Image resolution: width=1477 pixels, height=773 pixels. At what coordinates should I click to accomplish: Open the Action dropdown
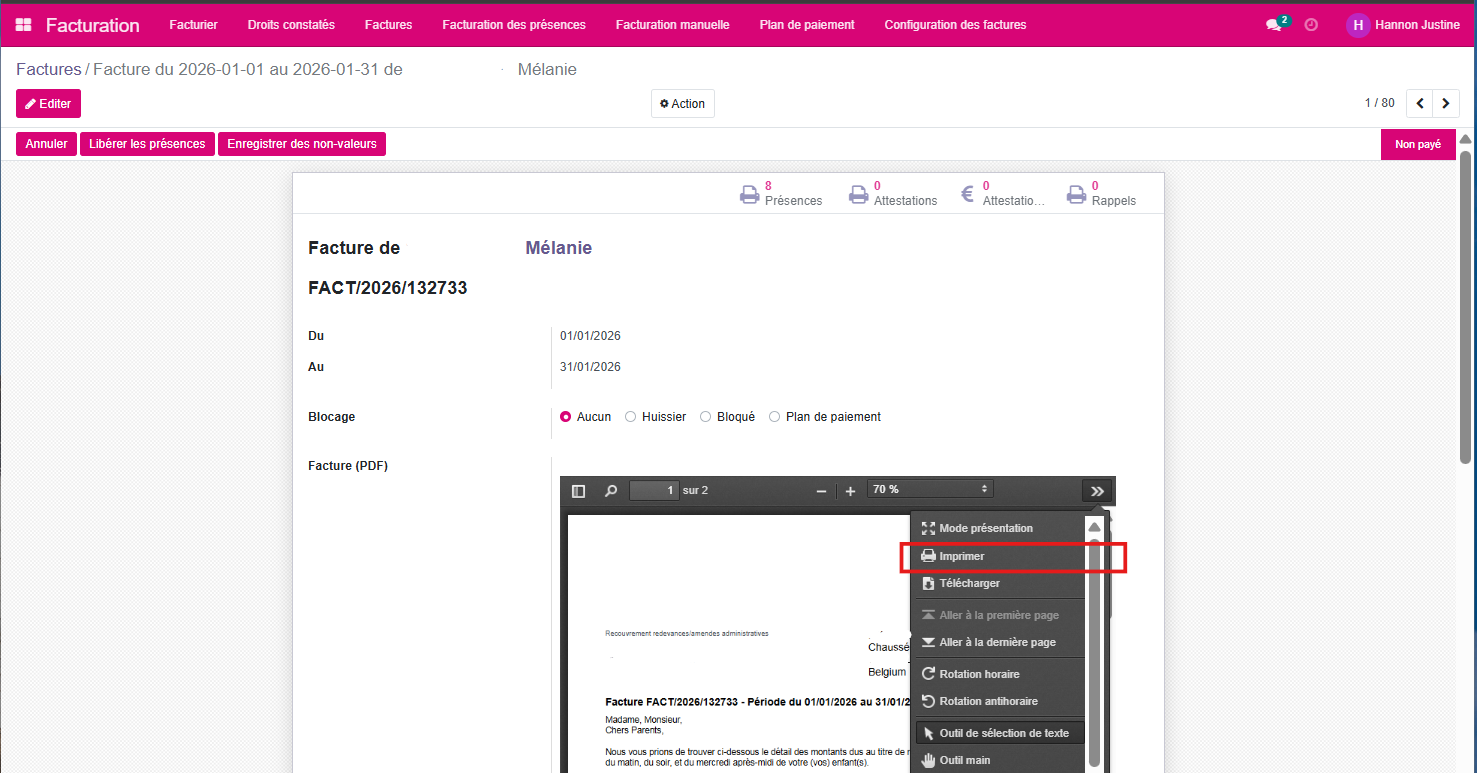click(x=682, y=104)
